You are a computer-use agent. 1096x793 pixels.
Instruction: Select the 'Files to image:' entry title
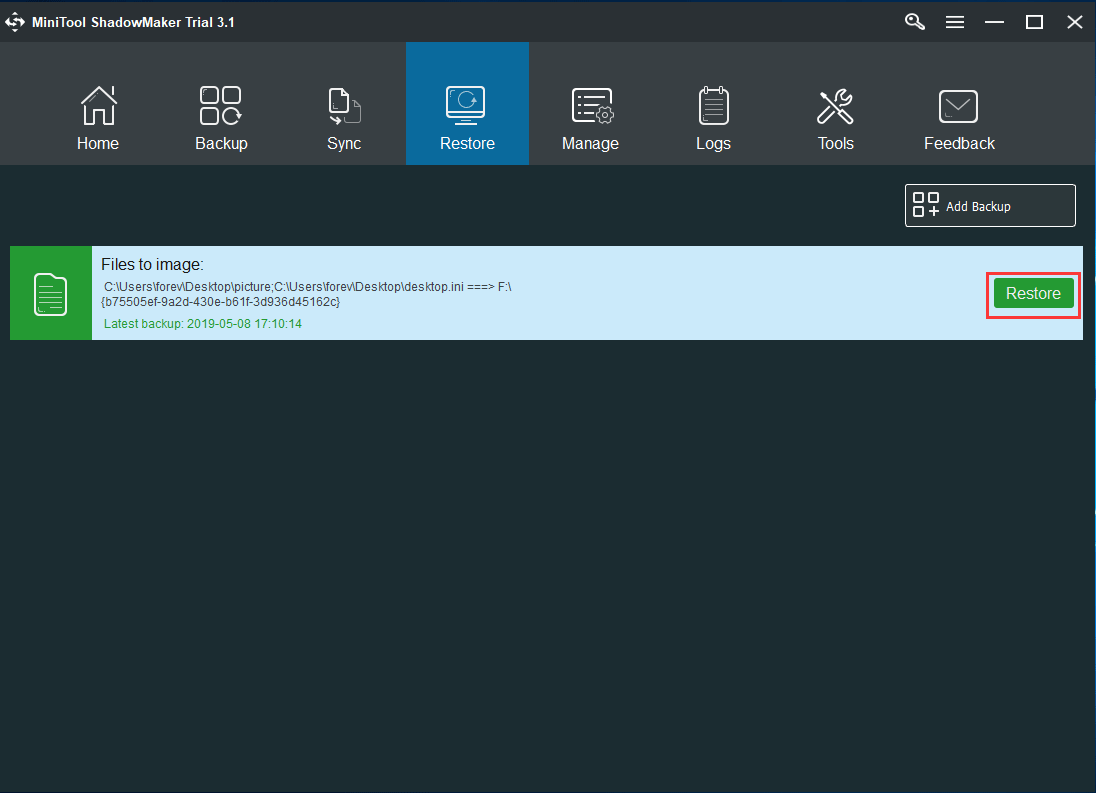(152, 265)
